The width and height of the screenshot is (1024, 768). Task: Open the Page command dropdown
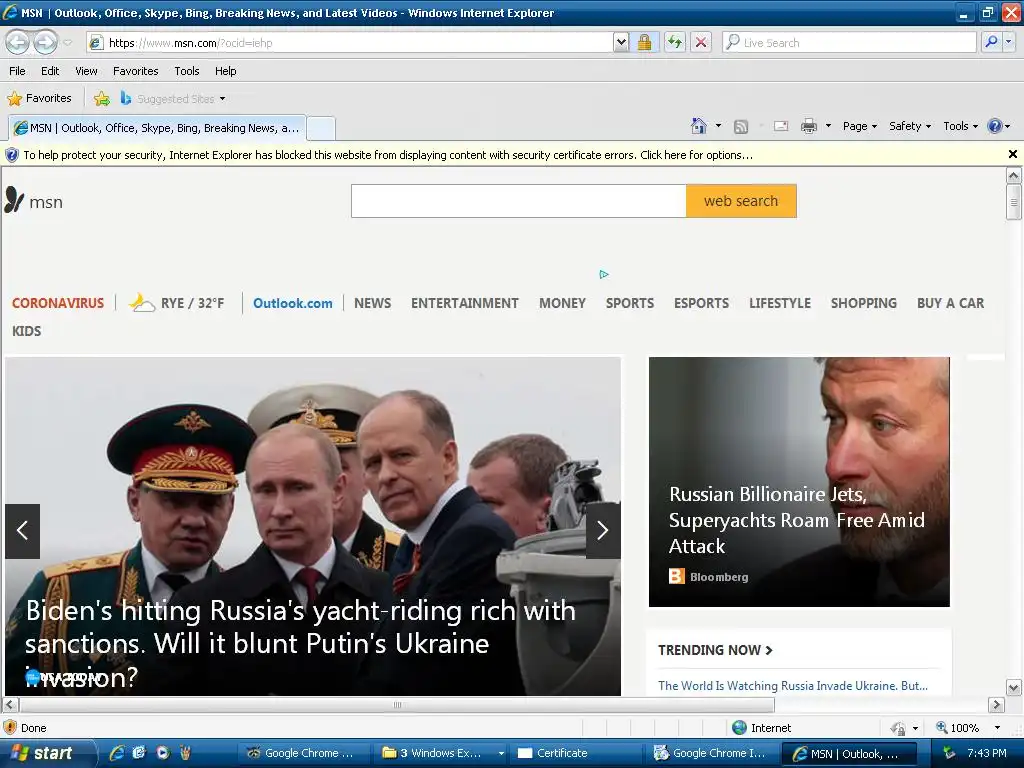[x=859, y=126]
